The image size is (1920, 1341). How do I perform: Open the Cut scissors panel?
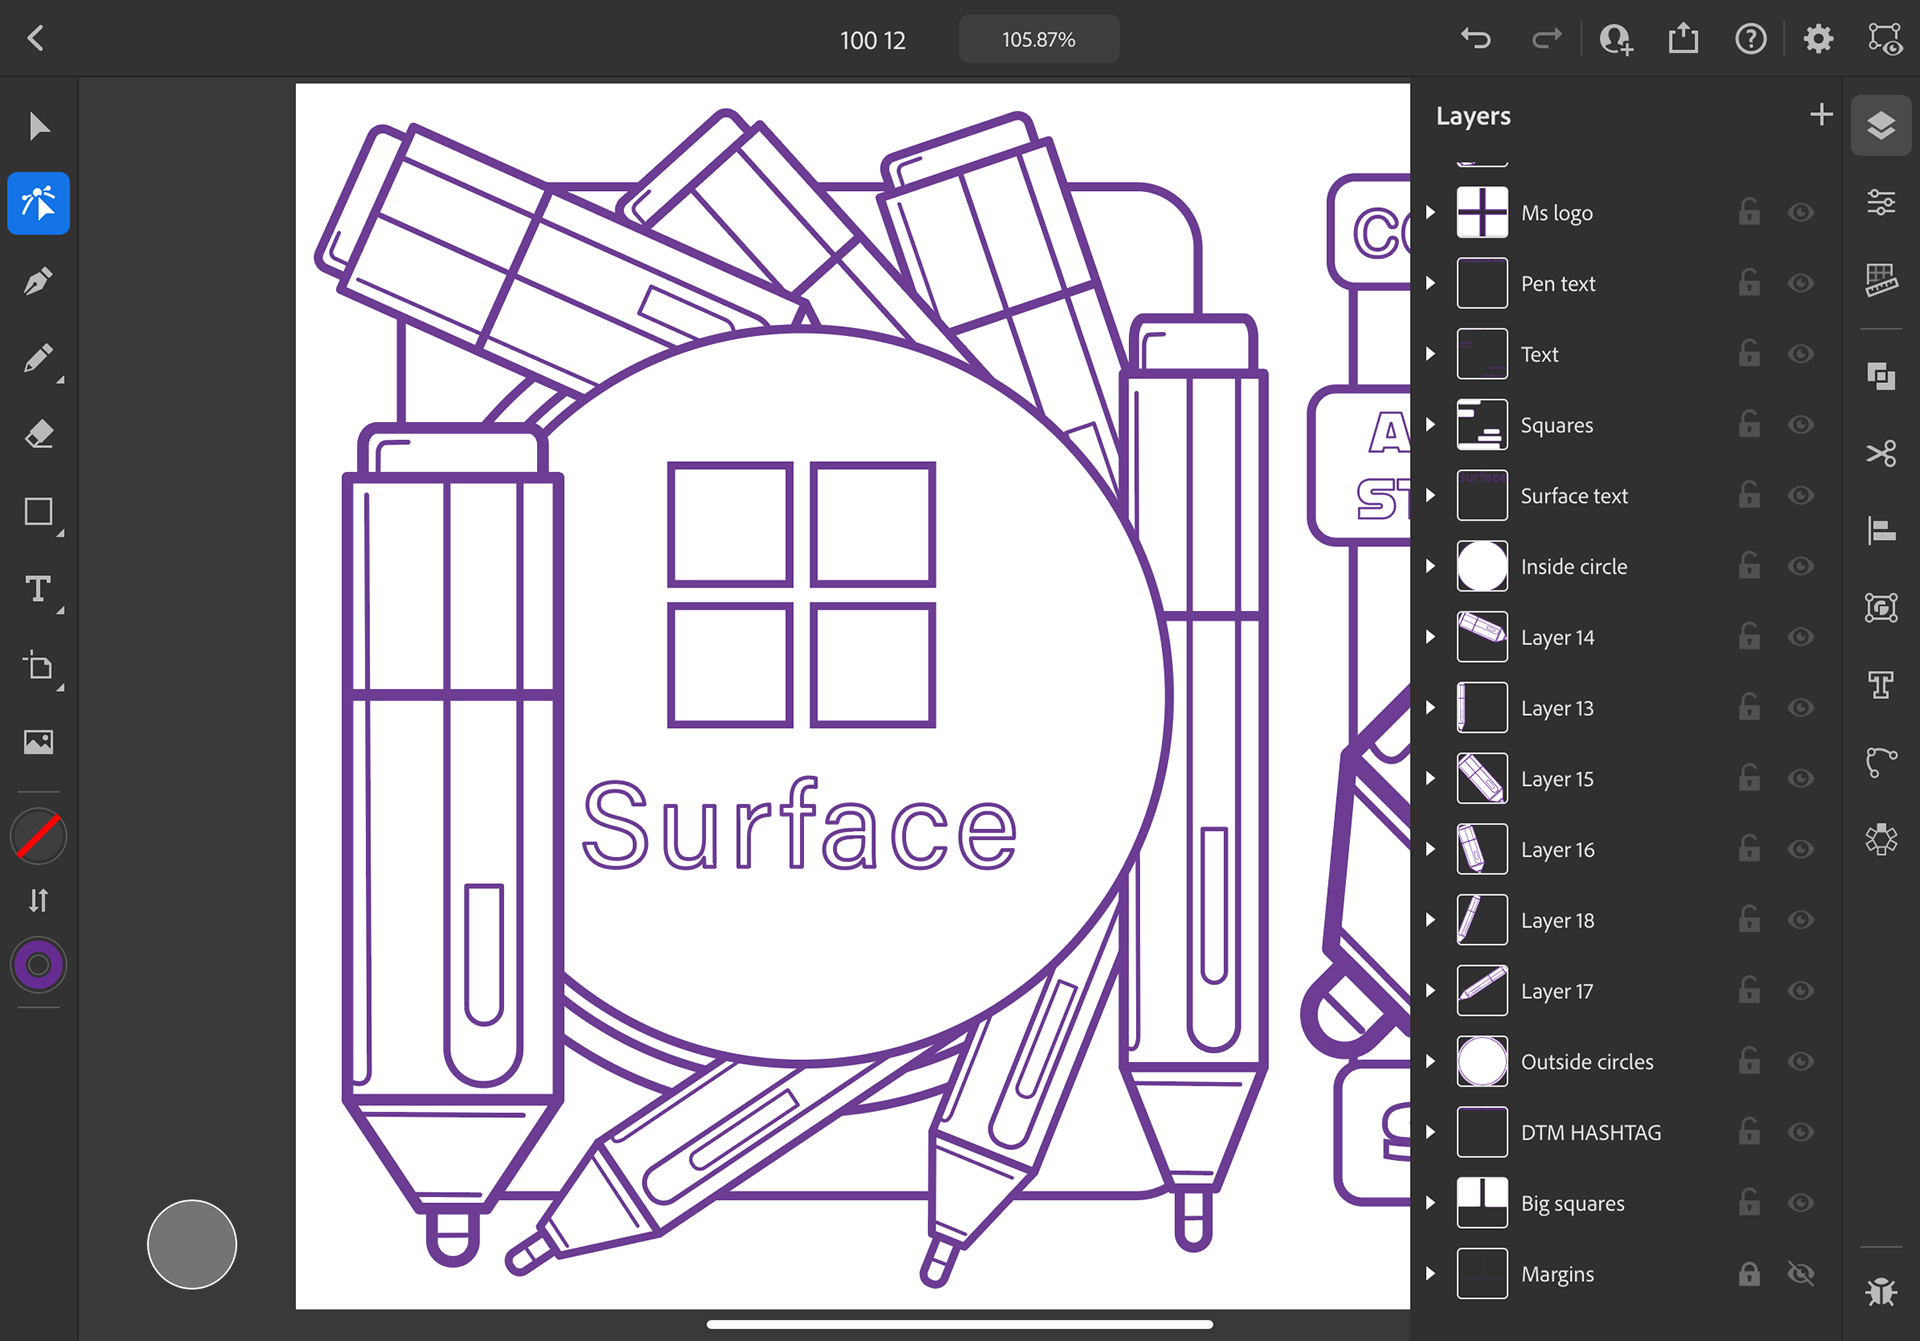(x=1881, y=453)
